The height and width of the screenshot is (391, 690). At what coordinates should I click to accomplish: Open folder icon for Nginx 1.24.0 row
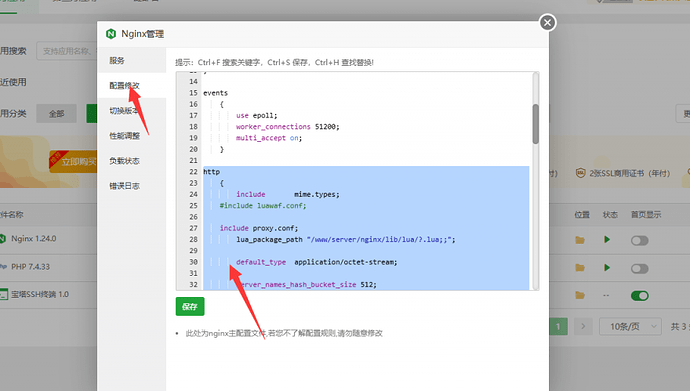click(x=580, y=240)
